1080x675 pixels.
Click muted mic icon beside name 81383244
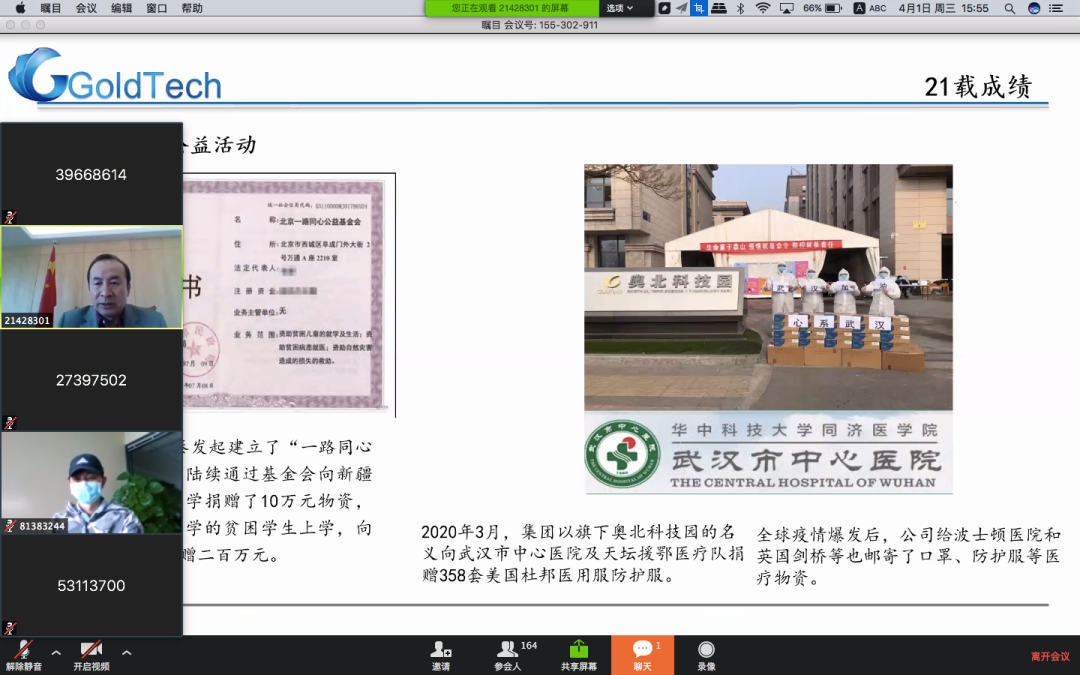pos(10,526)
